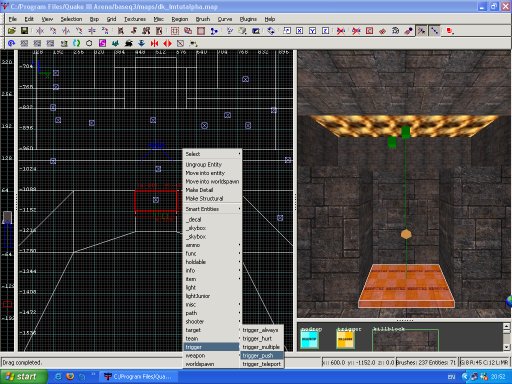Toggle the free rotate P button
Screen dimensions: 512x384
click(x=287, y=31)
